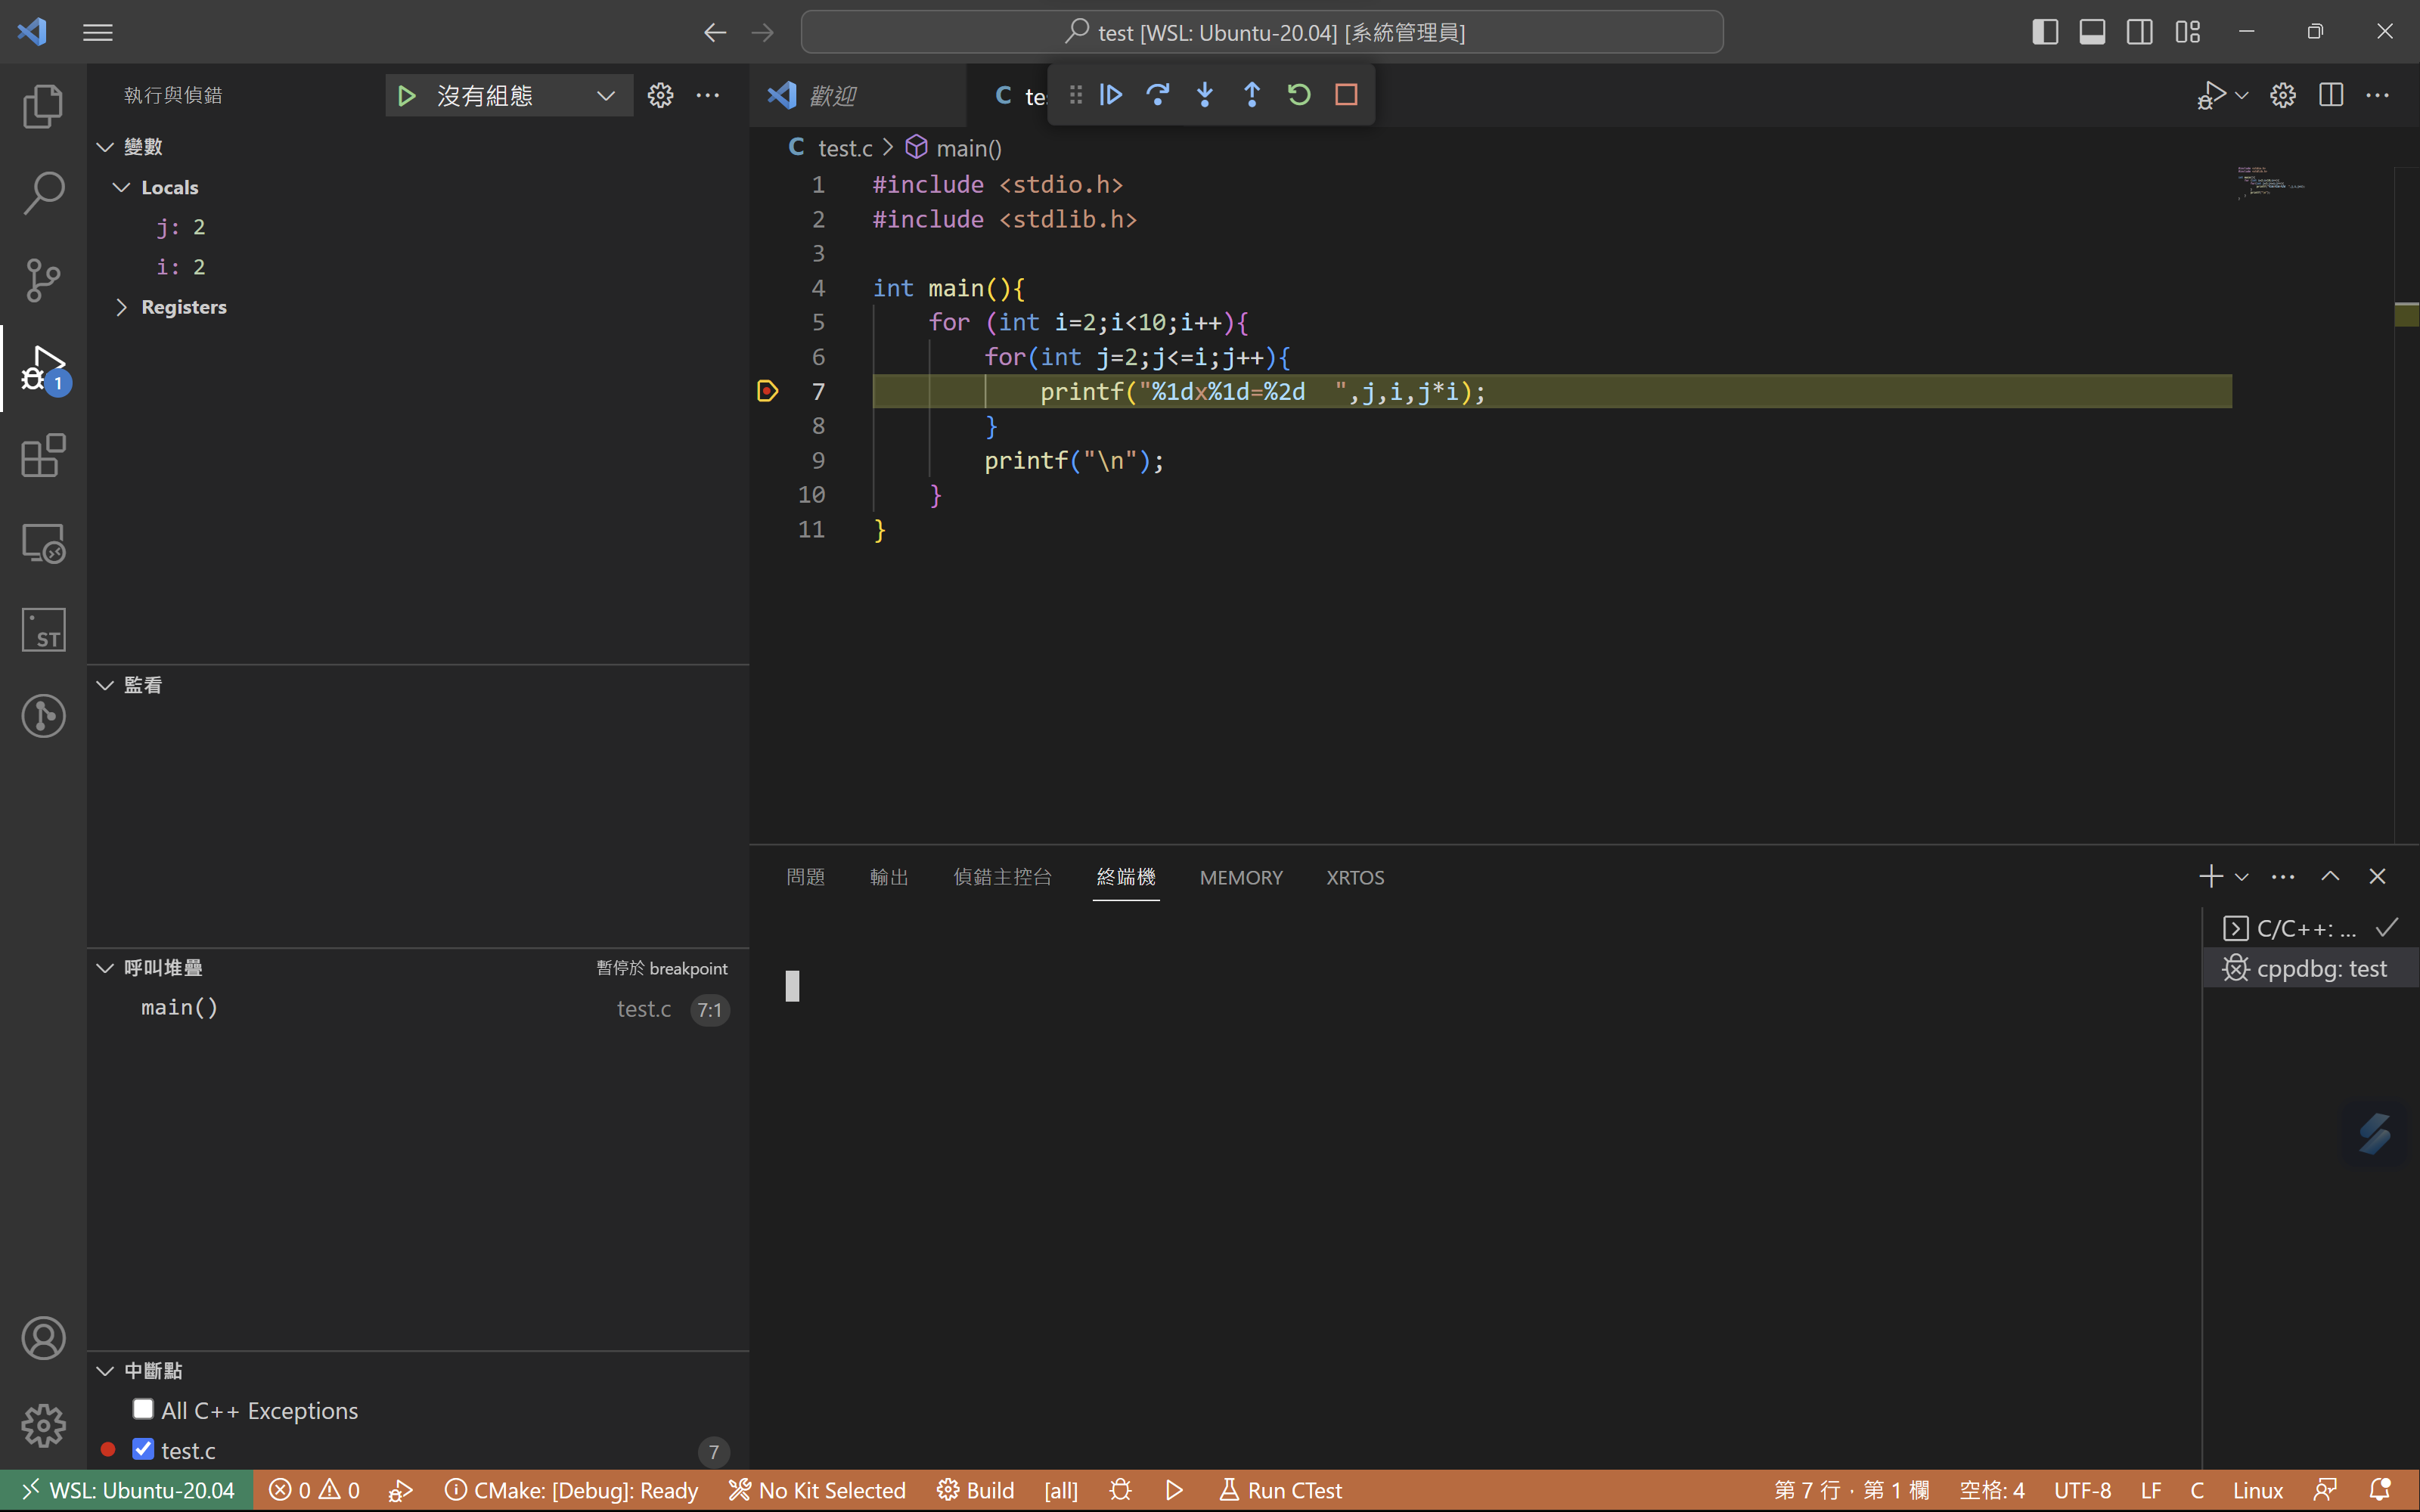Uncheck the test.c breakpoint checkbox
This screenshot has width=2420, height=1512.
[x=143, y=1449]
